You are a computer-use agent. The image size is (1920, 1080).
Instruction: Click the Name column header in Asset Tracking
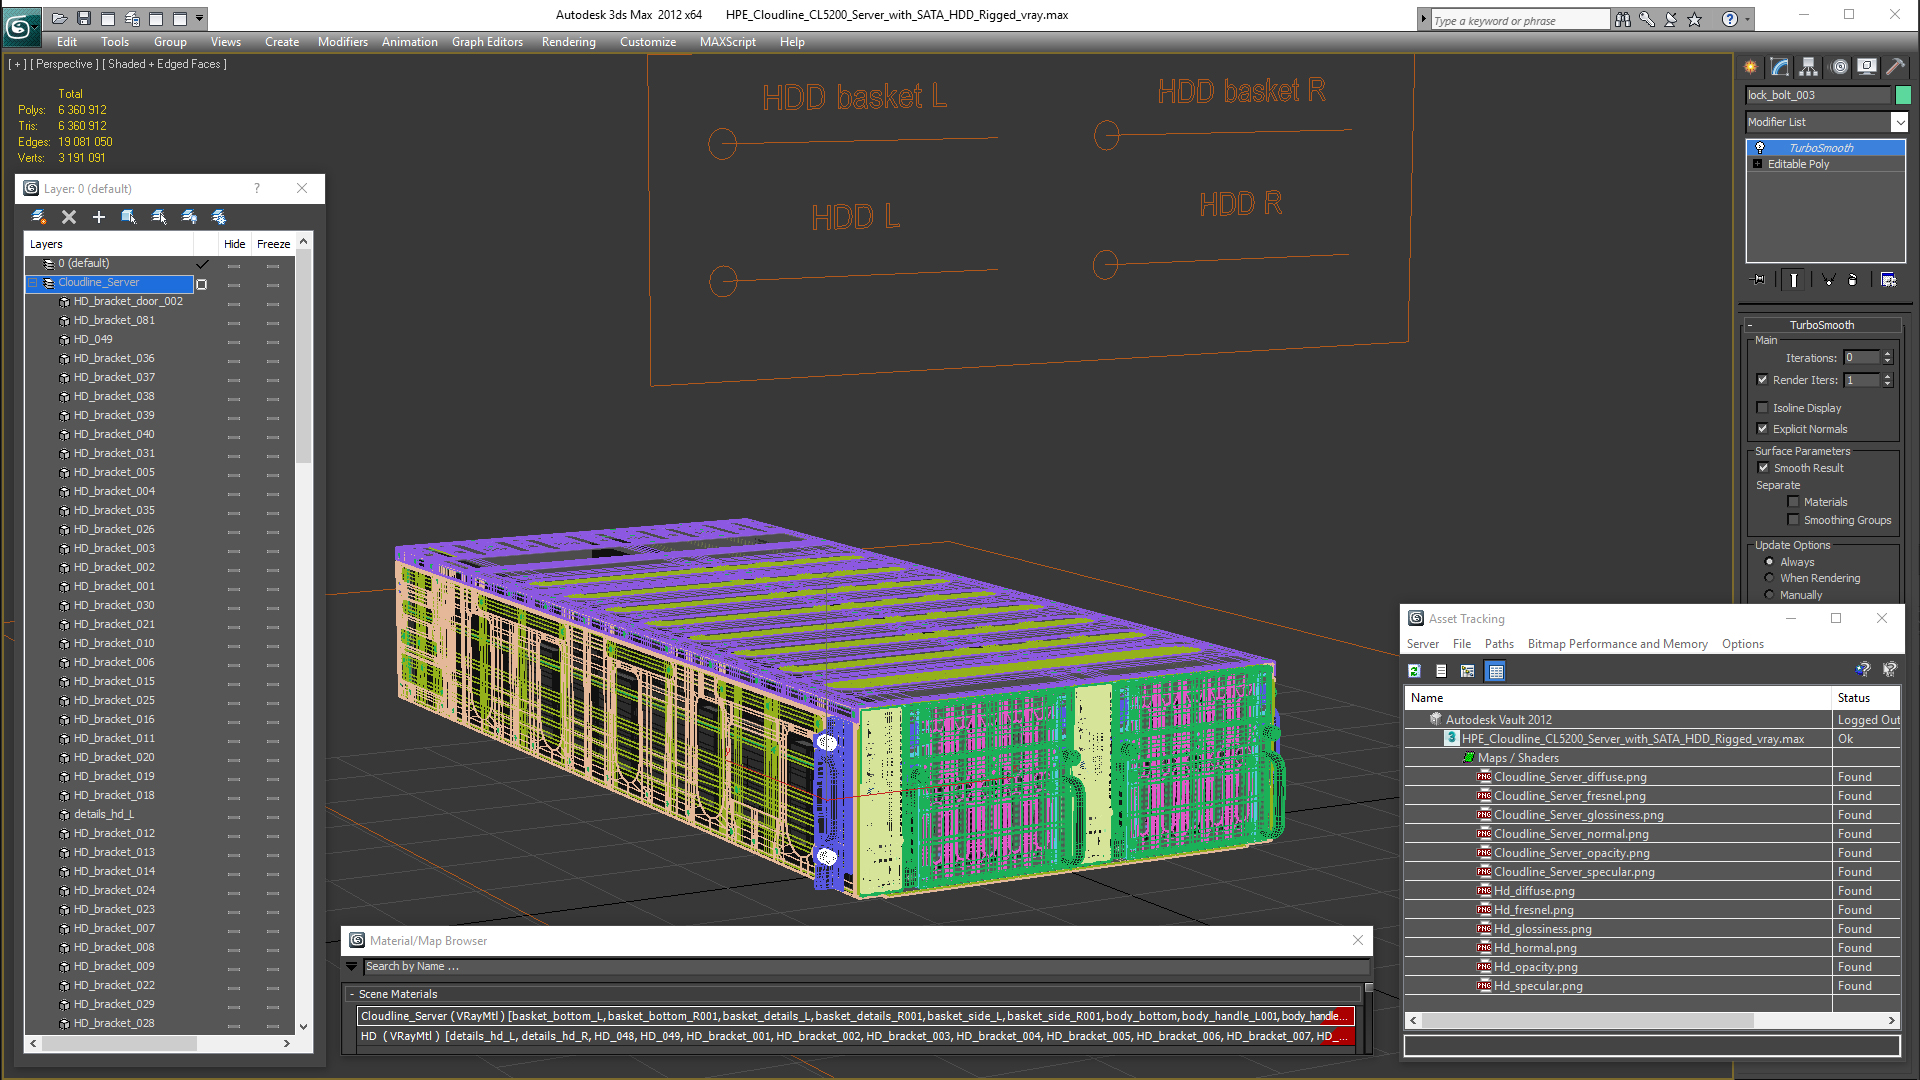tap(1618, 698)
